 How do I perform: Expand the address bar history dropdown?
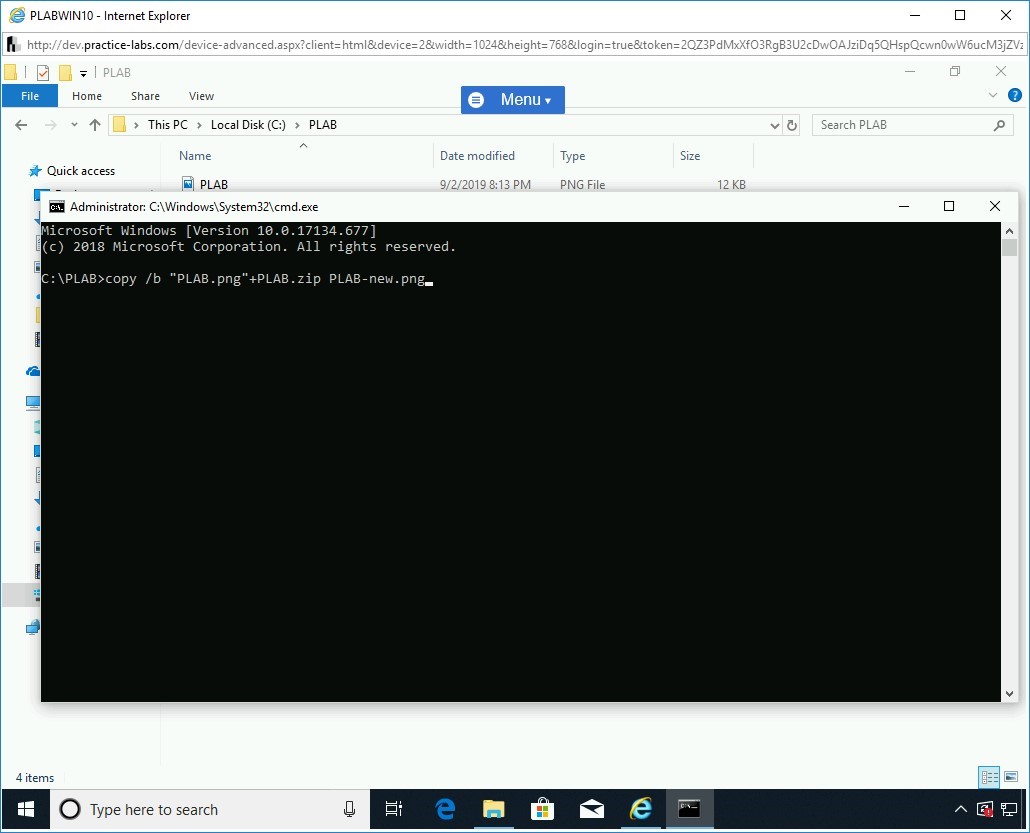coord(774,126)
